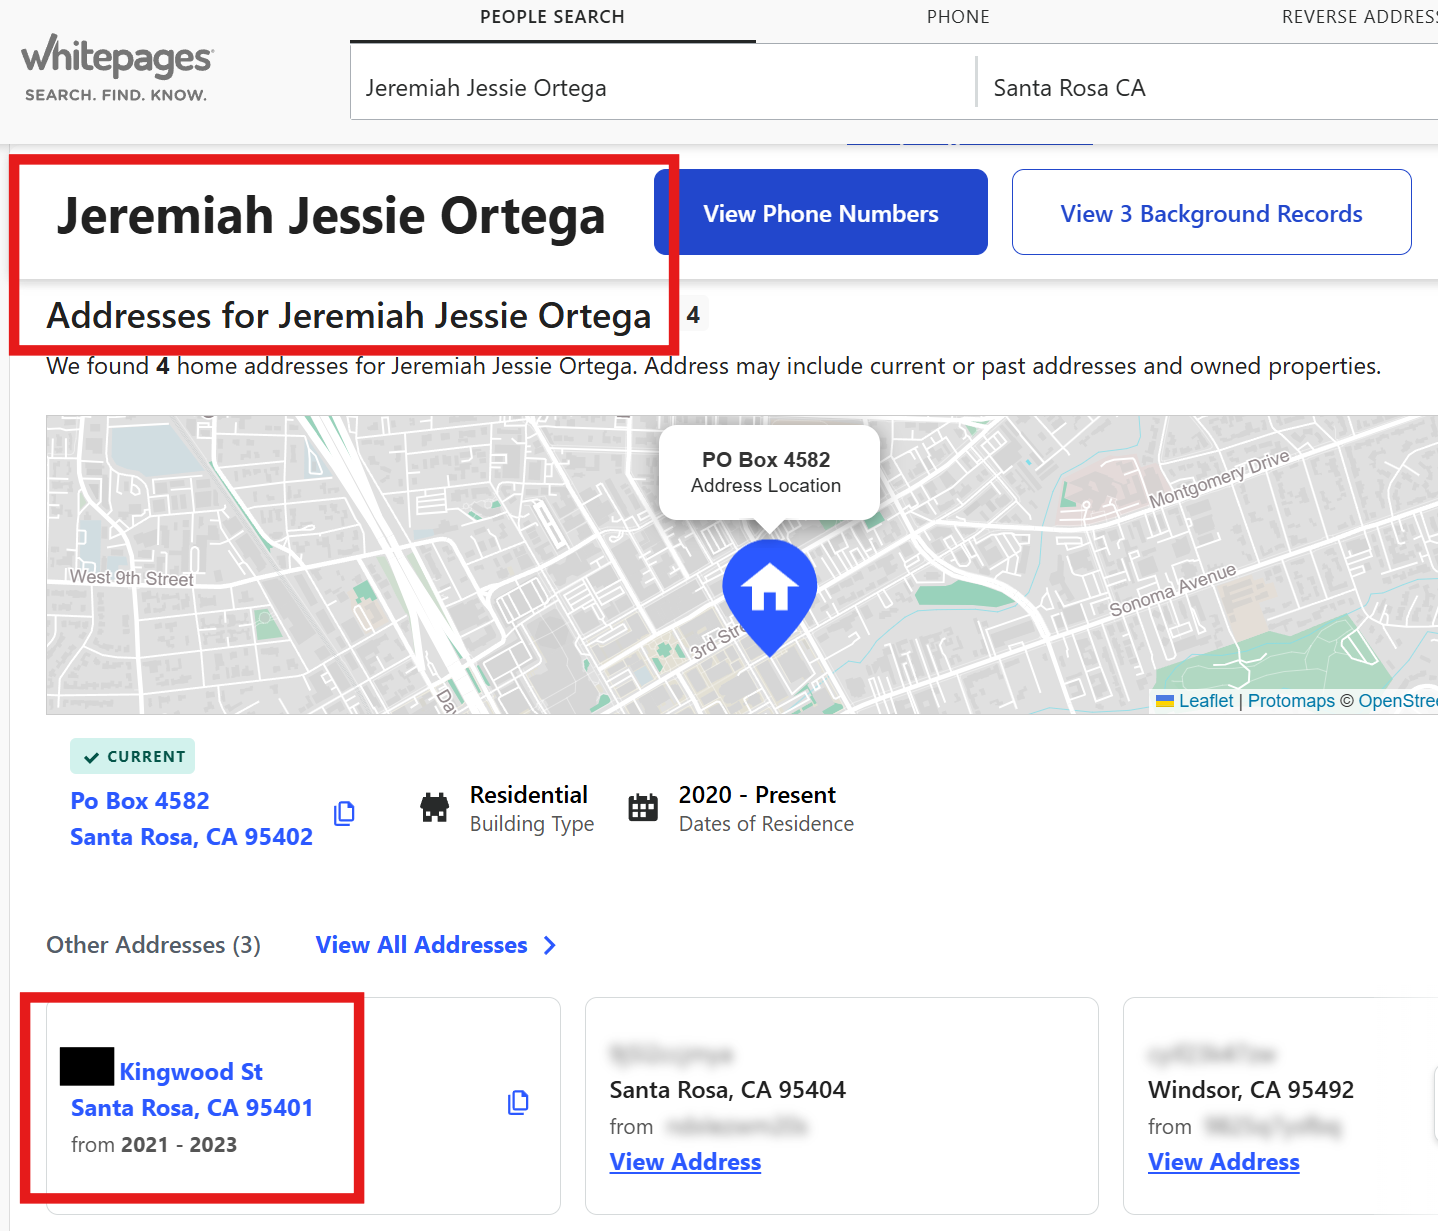Copy the Po Box 4582 address
Viewport: 1438px width, 1231px height.
point(344,813)
